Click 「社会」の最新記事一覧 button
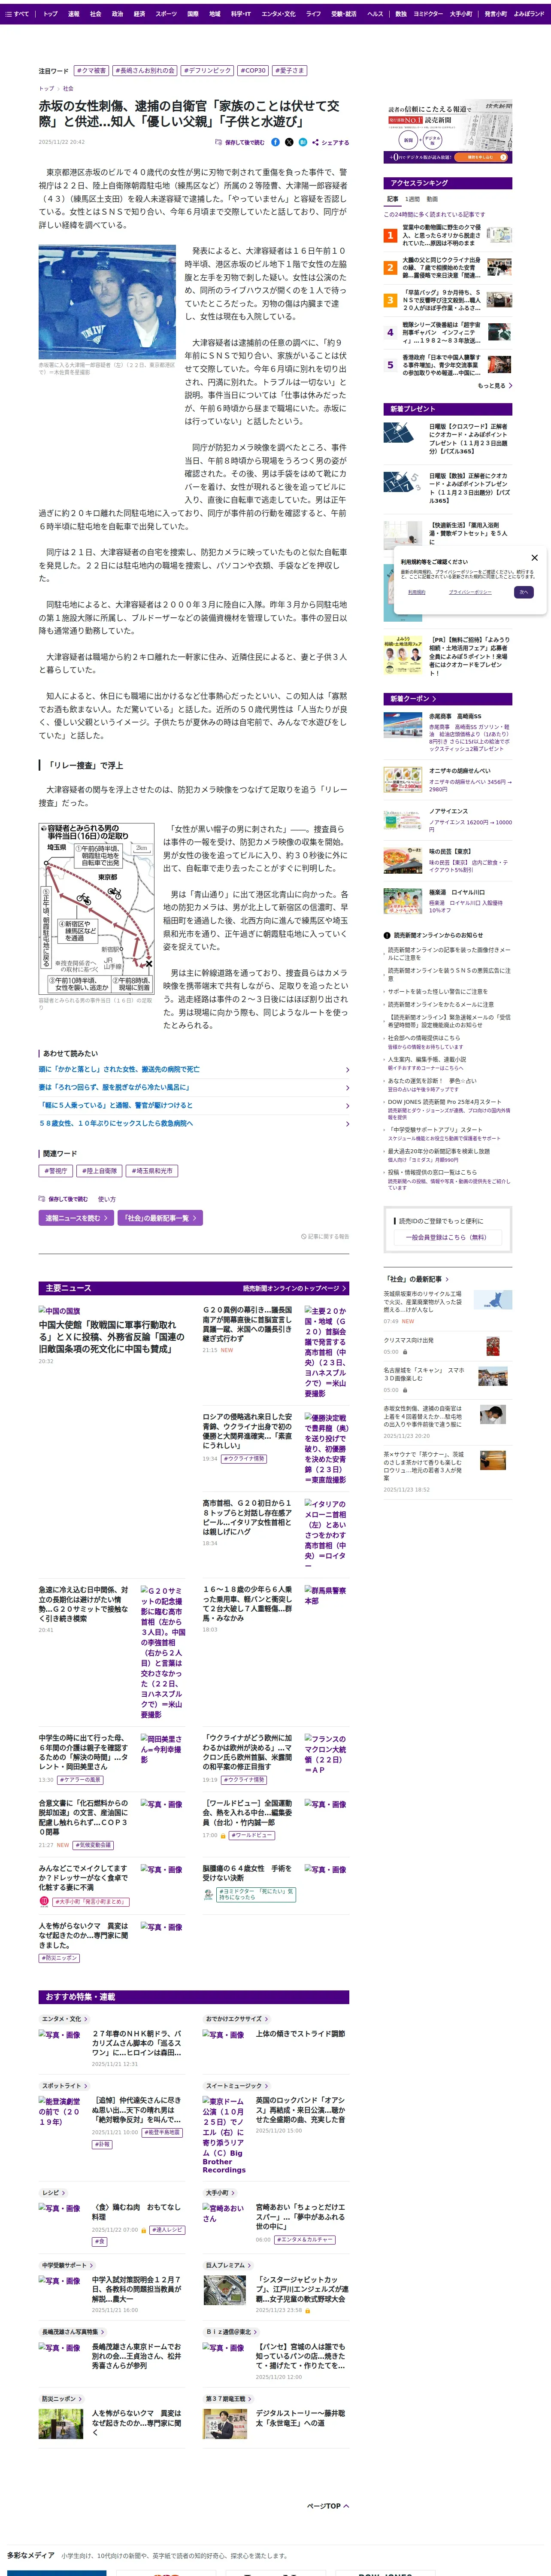The width and height of the screenshot is (551, 2576). pos(160,1218)
